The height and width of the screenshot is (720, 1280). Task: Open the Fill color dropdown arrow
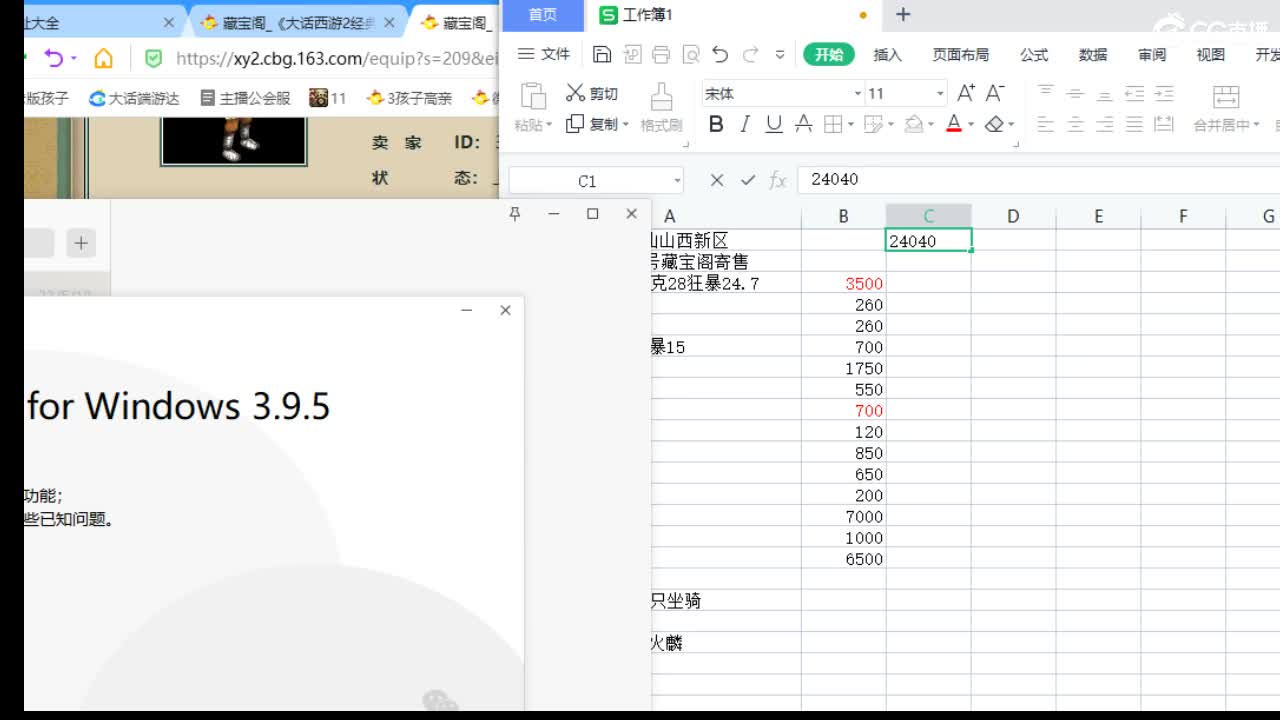point(931,125)
